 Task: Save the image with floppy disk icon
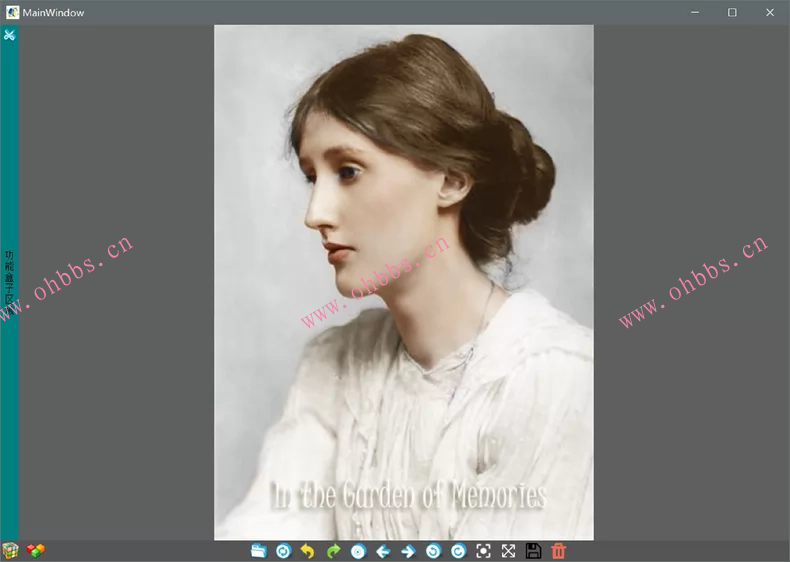534,551
